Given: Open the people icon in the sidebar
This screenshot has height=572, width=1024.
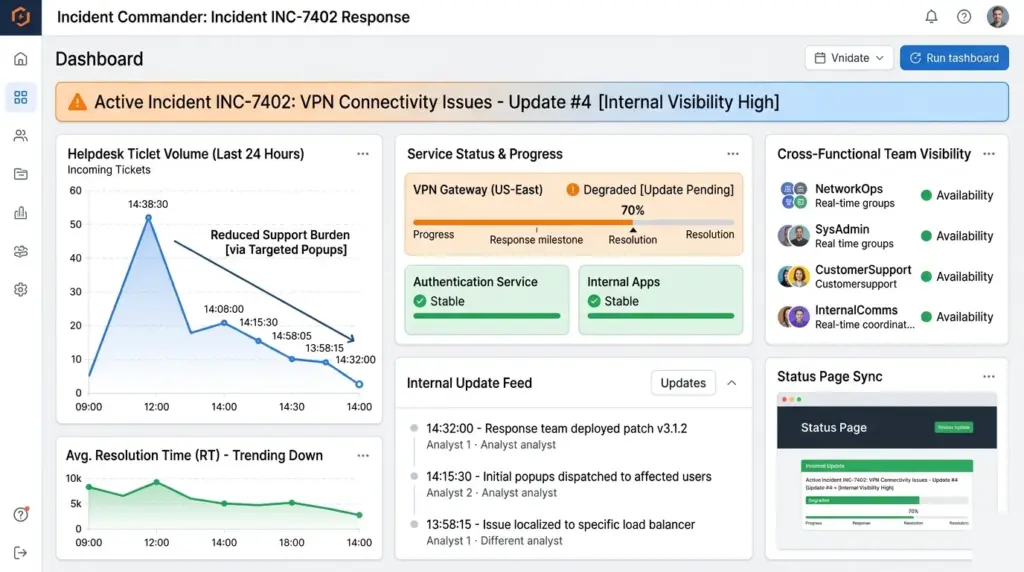Looking at the screenshot, I should [20, 136].
